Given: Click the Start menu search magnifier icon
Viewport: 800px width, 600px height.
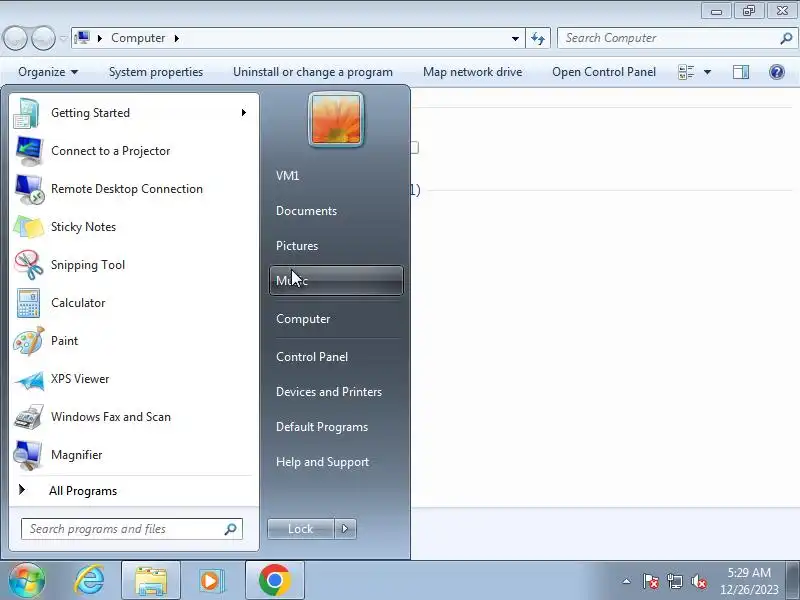Looking at the screenshot, I should point(231,529).
